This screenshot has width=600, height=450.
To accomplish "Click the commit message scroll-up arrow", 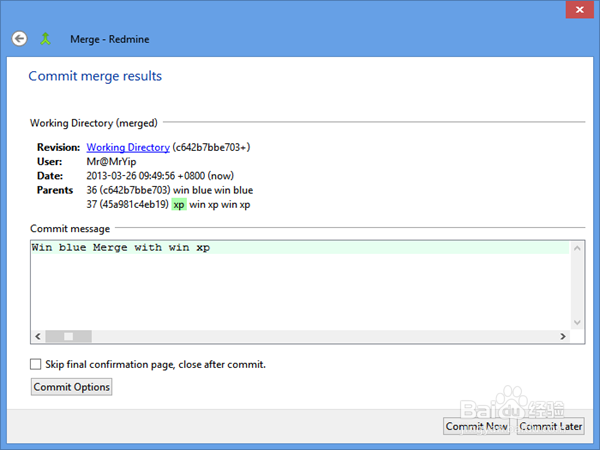I will [x=577, y=248].
